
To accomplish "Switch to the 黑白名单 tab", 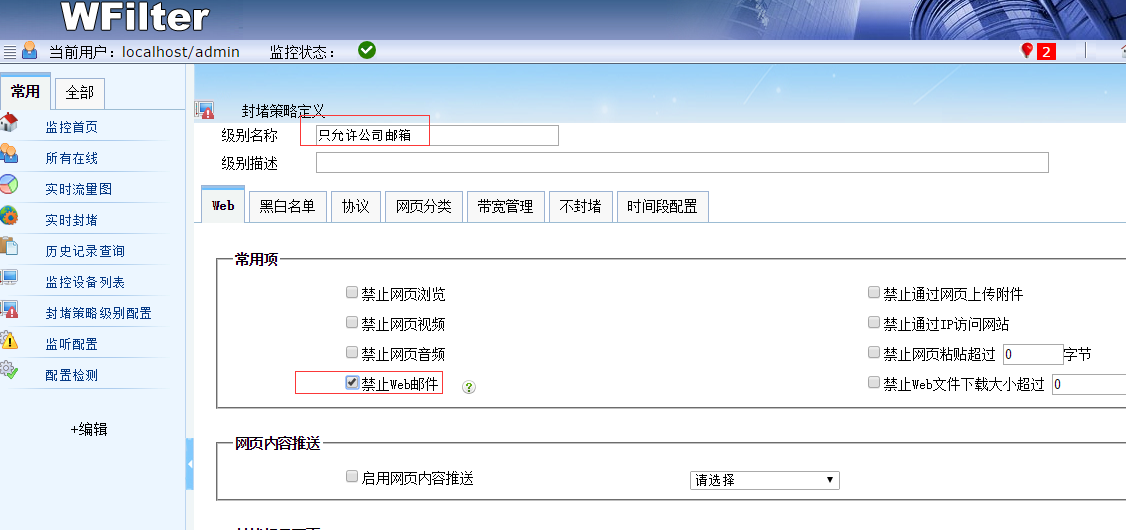I will [x=287, y=207].
